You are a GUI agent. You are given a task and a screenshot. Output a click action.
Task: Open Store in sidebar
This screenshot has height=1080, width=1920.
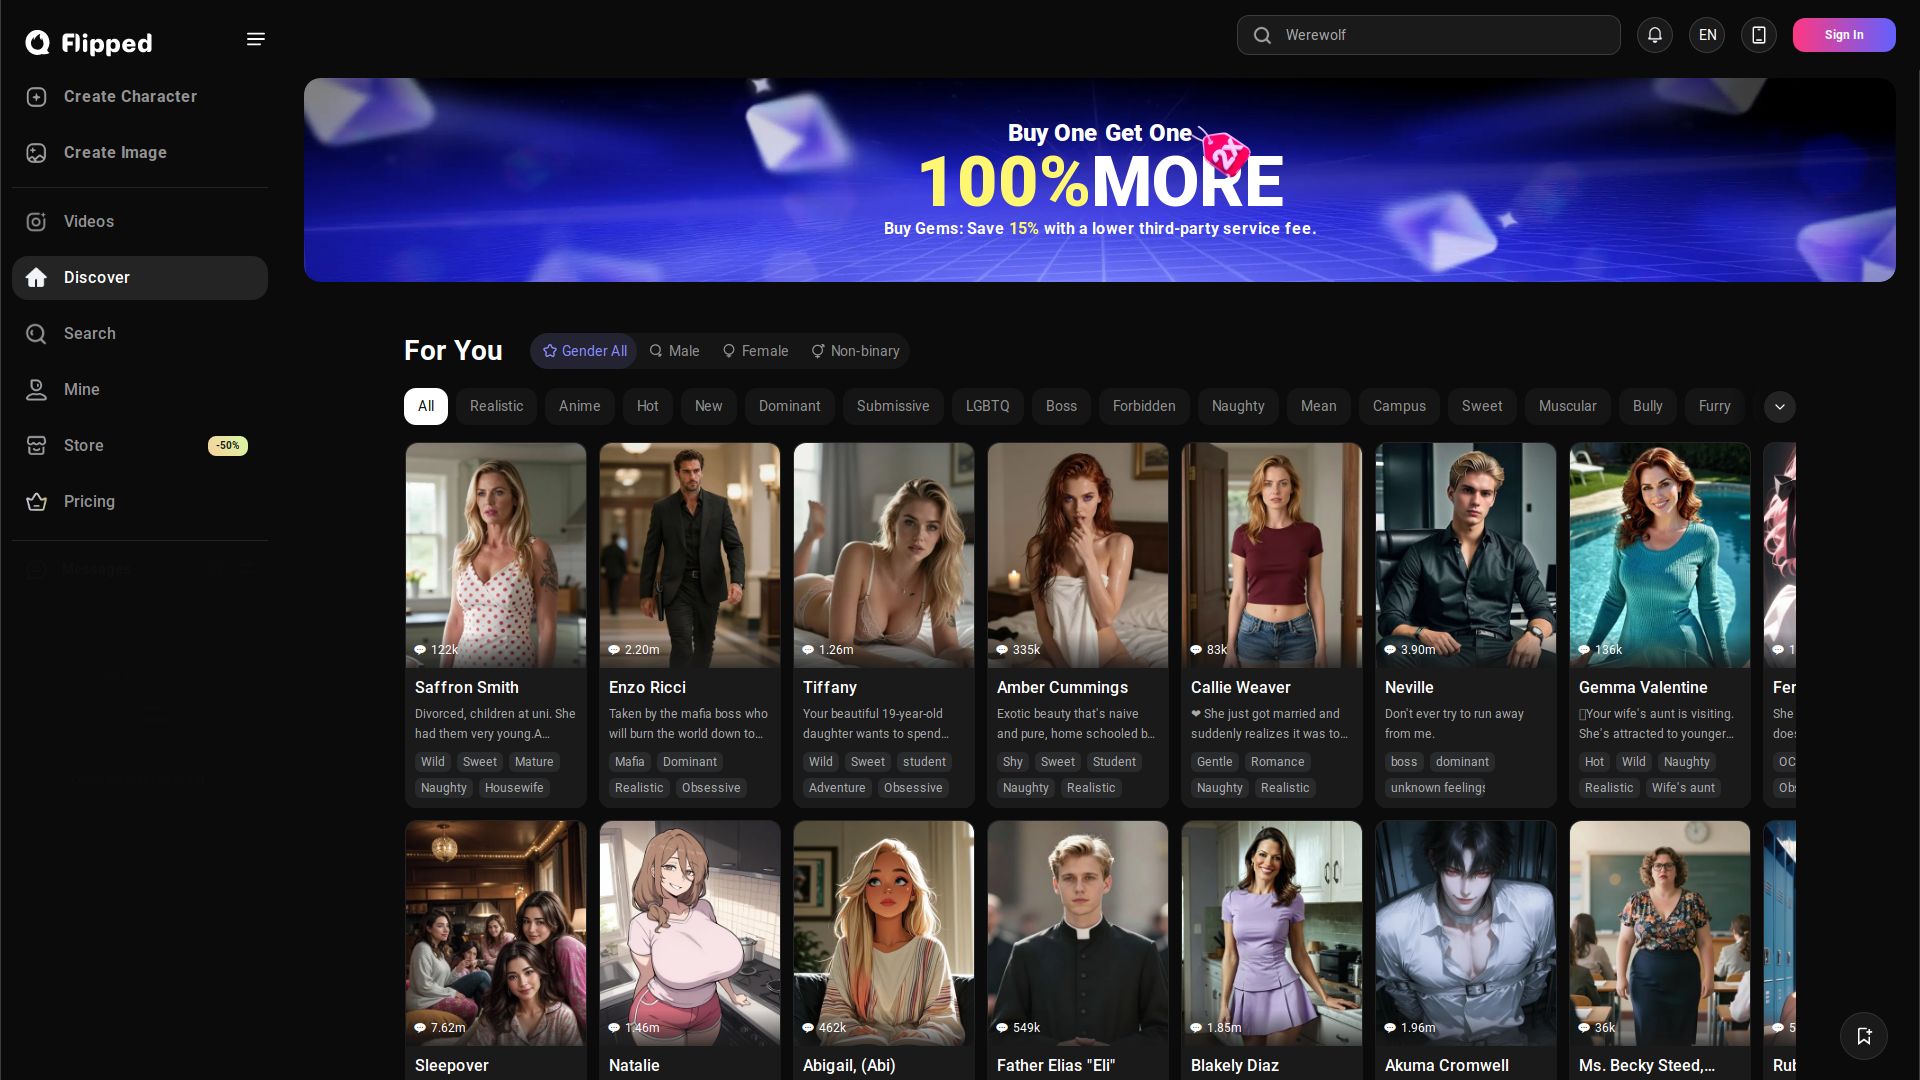140,445
